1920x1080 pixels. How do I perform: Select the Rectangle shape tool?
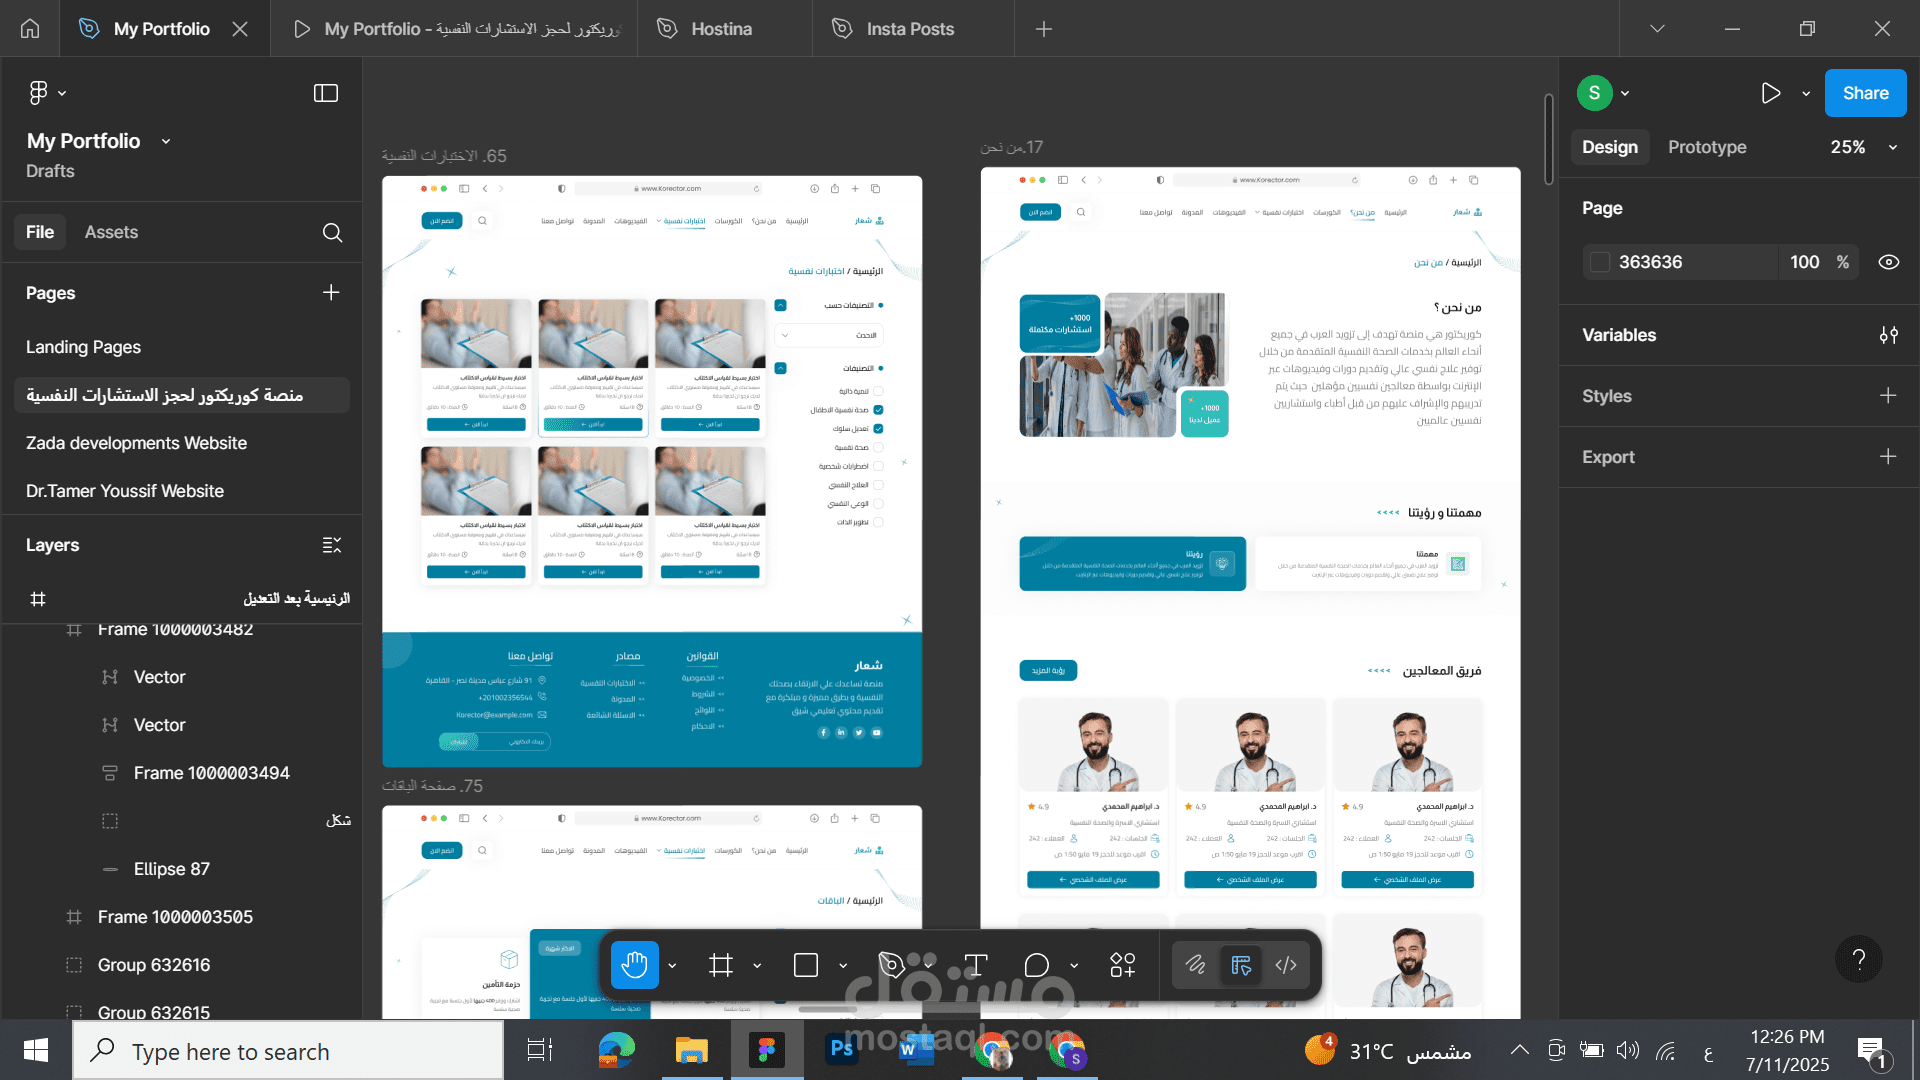click(x=806, y=965)
